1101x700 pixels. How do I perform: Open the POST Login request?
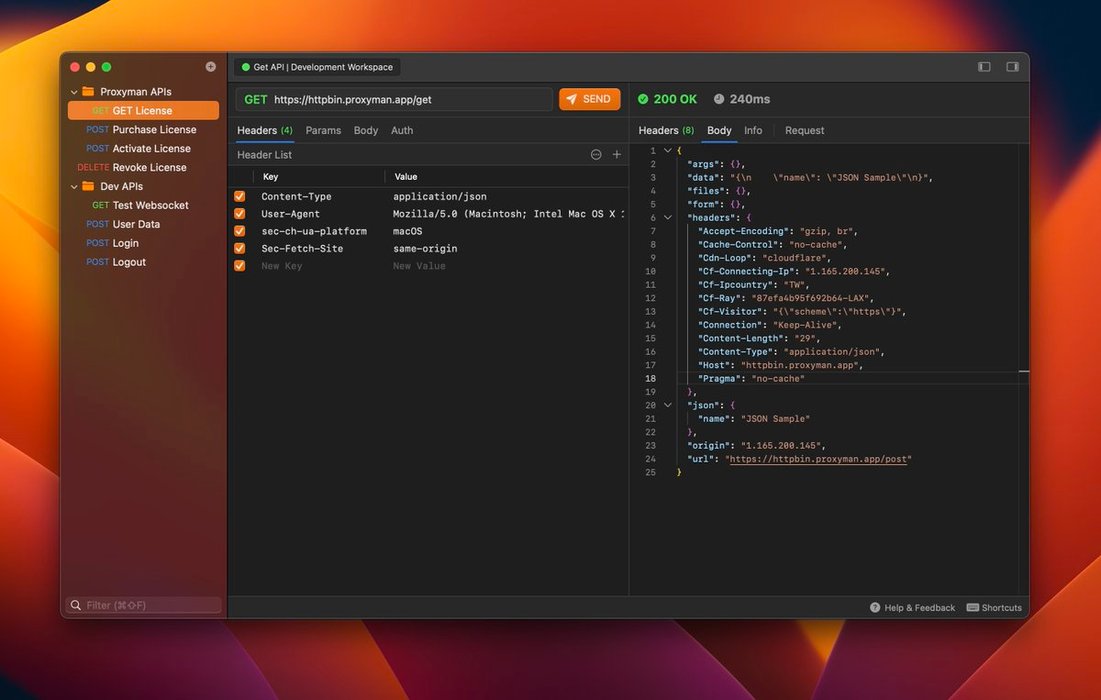[143, 243]
